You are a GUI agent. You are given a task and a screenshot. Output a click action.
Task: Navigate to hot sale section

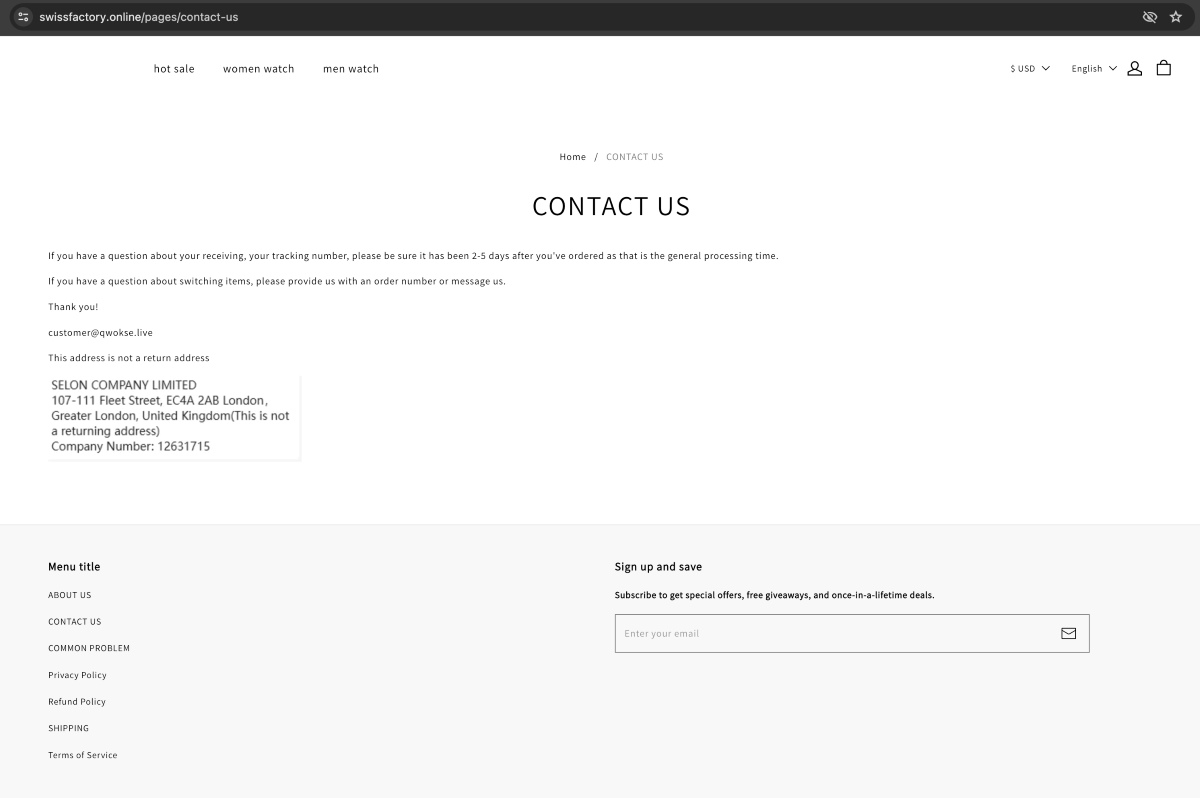point(173,68)
